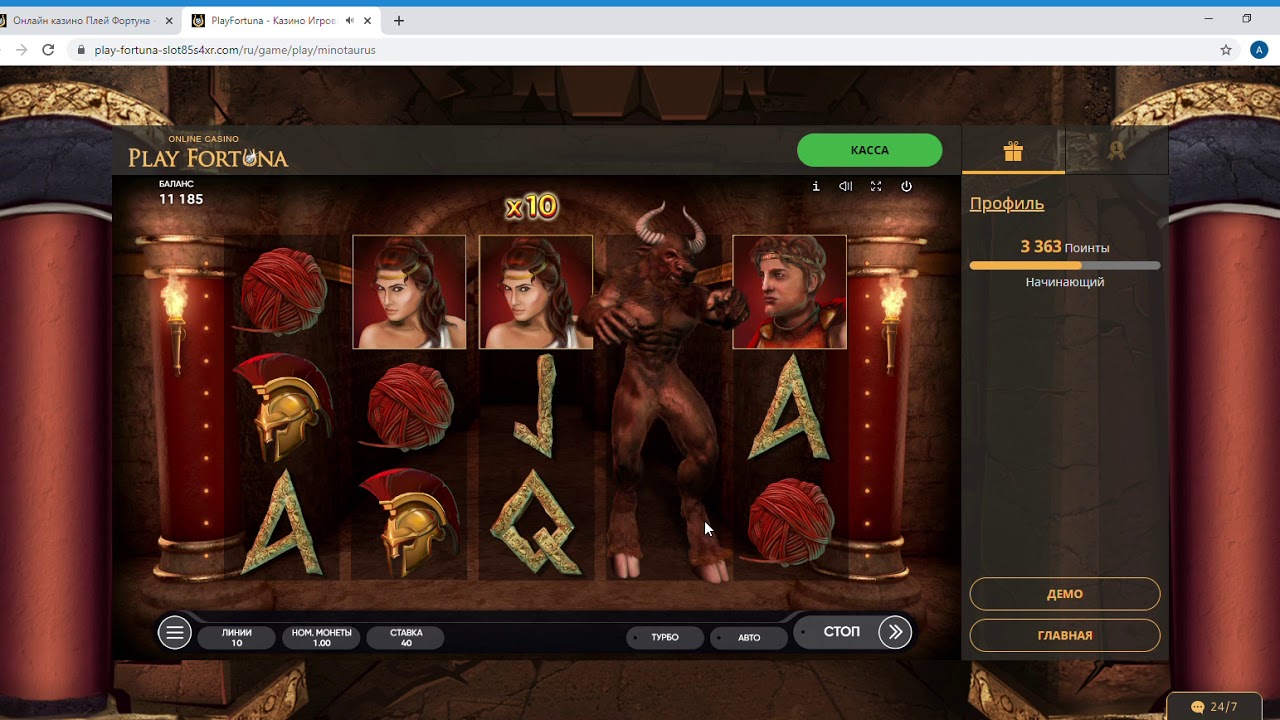Switch the game to fullscreen
1280x720 pixels.
(x=876, y=186)
